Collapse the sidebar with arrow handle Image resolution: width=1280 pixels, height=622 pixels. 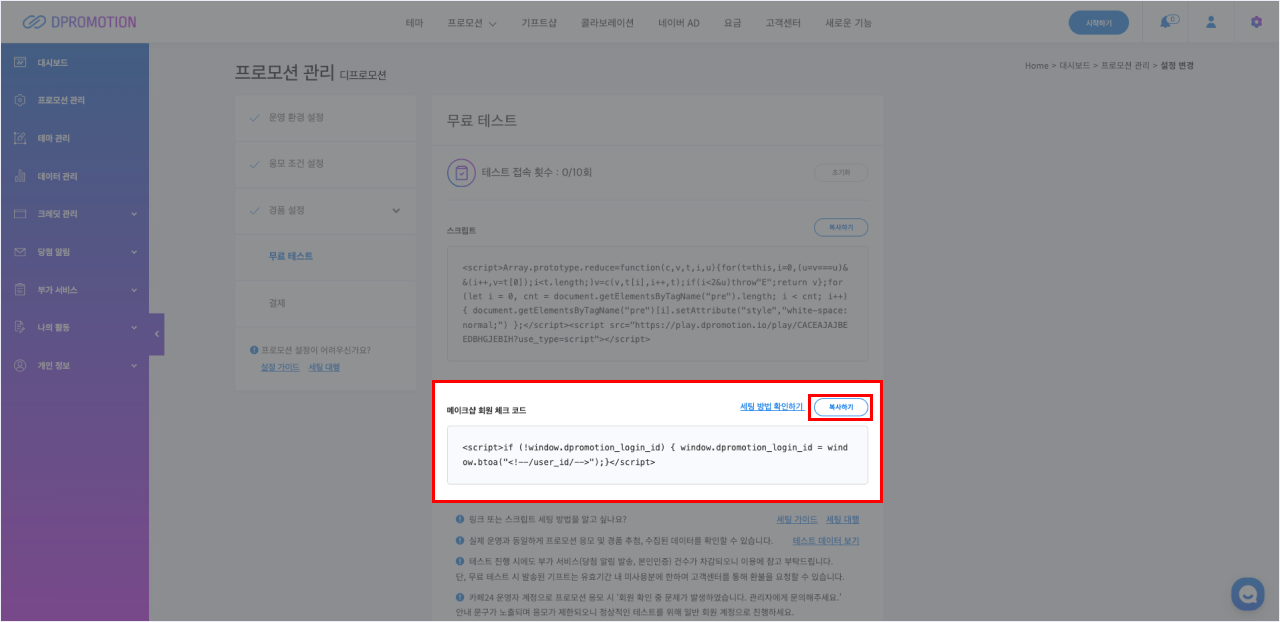(157, 335)
